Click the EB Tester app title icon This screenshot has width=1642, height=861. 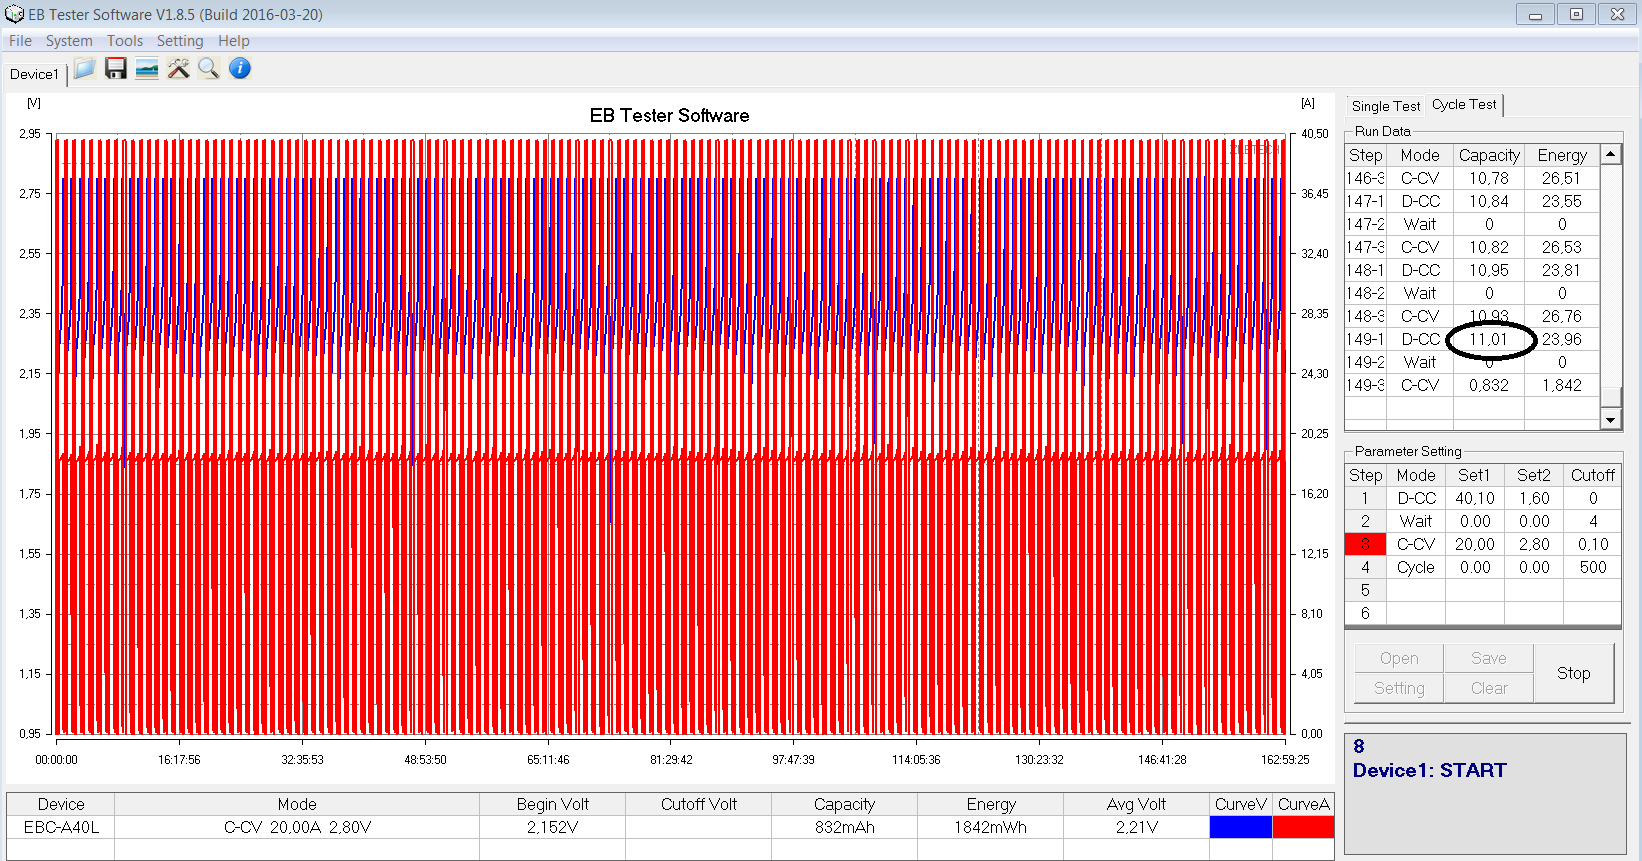tap(14, 14)
